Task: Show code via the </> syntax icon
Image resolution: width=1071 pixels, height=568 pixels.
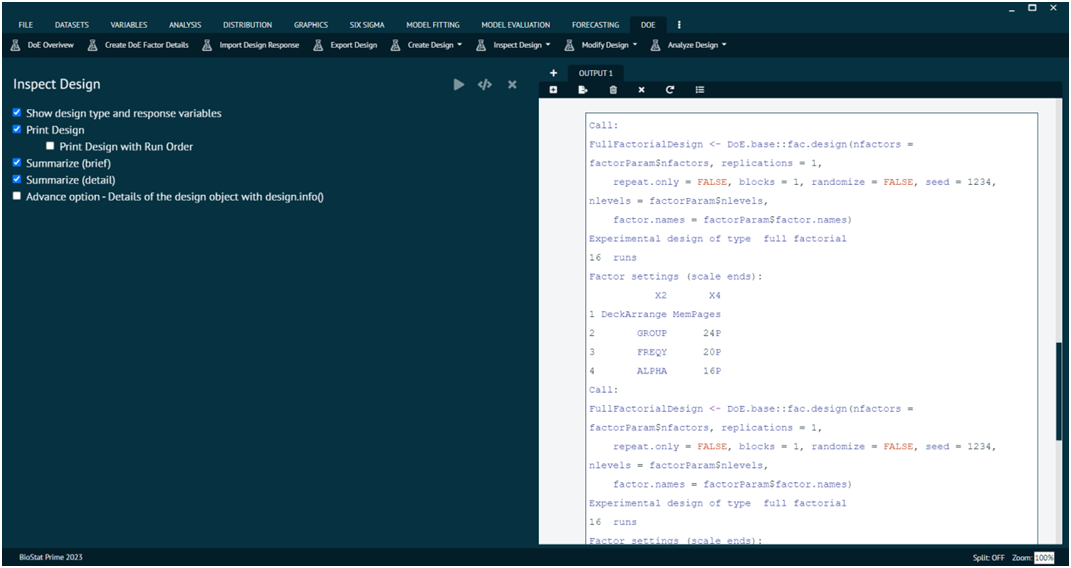Action: click(485, 85)
